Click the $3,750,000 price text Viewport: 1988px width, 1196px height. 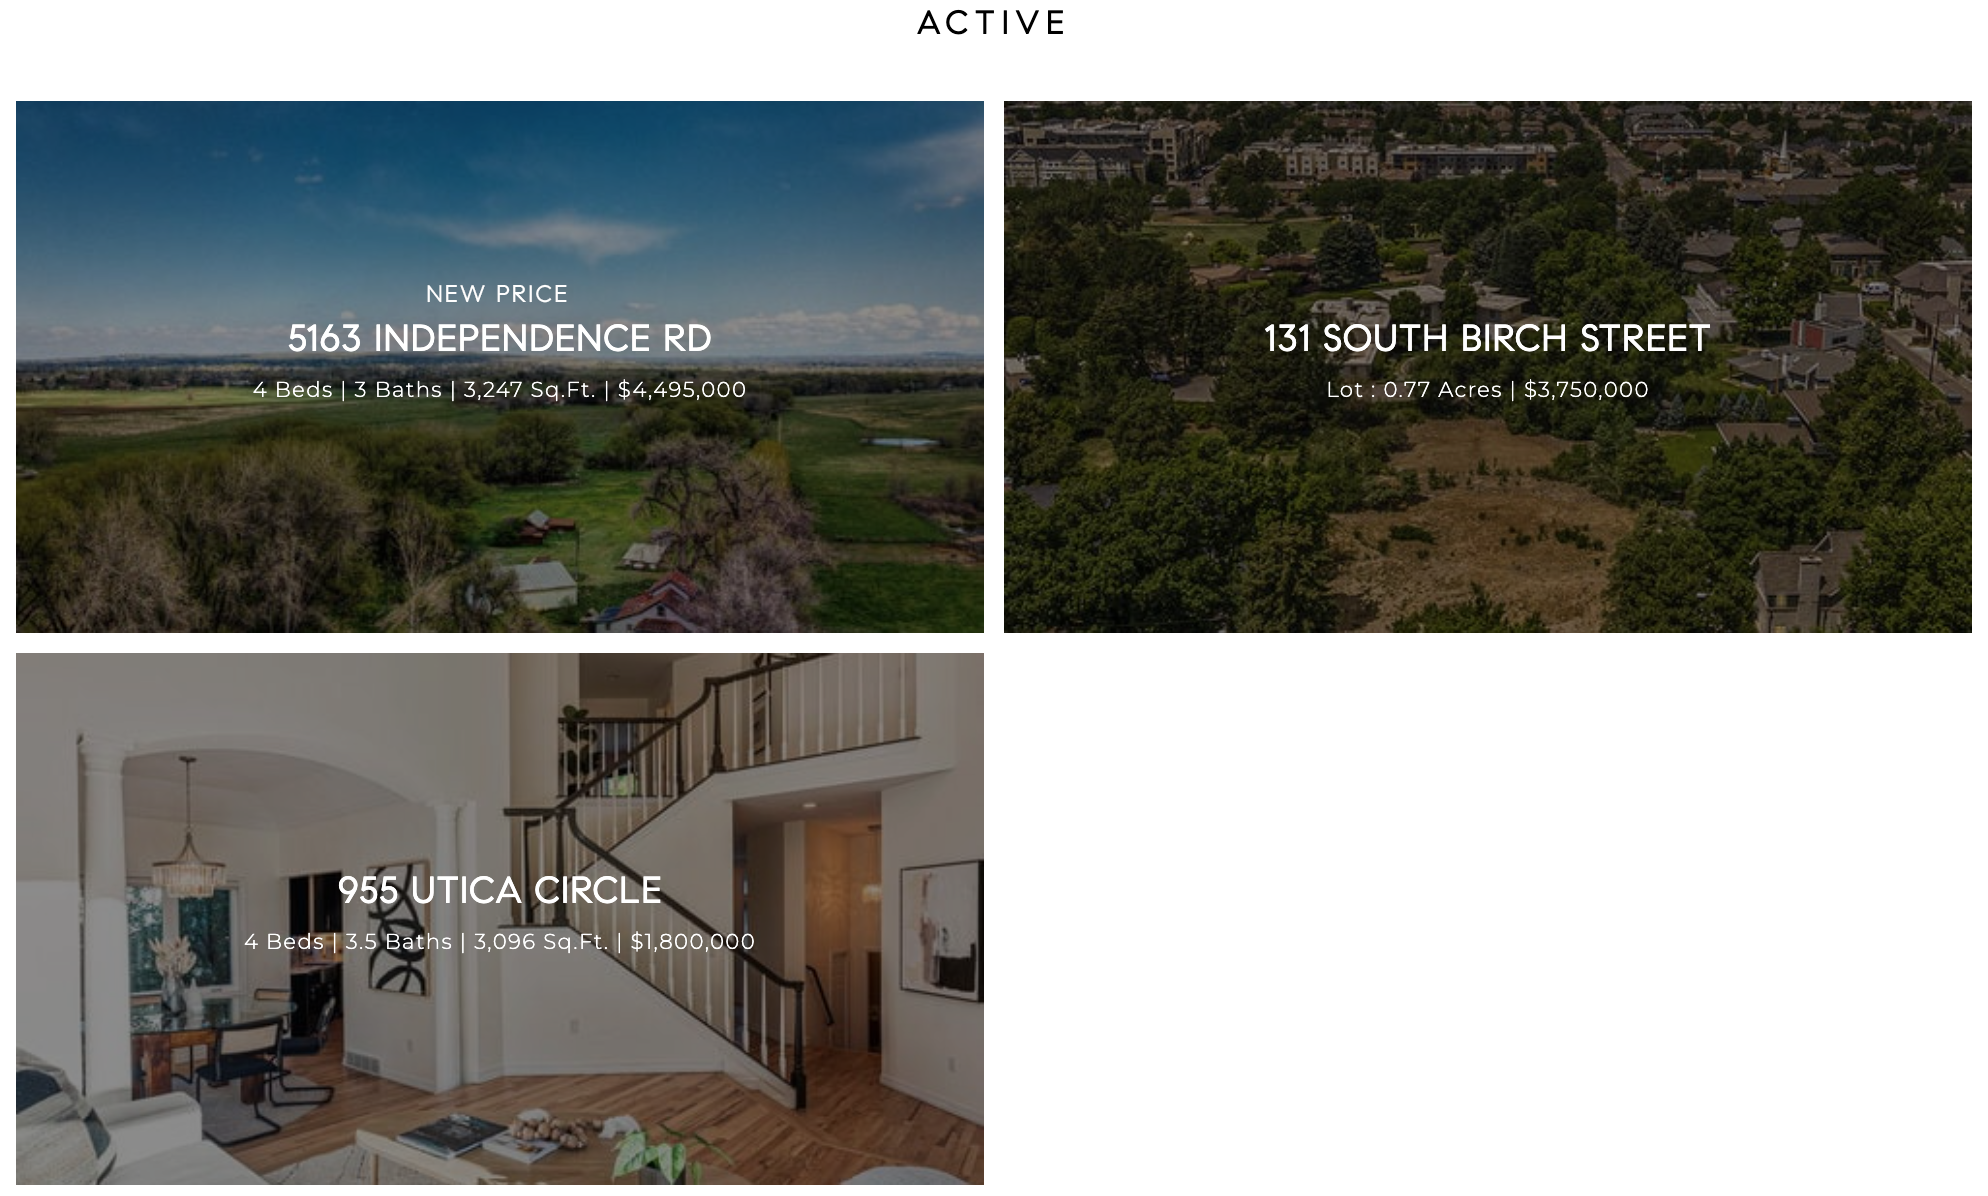[1586, 390]
